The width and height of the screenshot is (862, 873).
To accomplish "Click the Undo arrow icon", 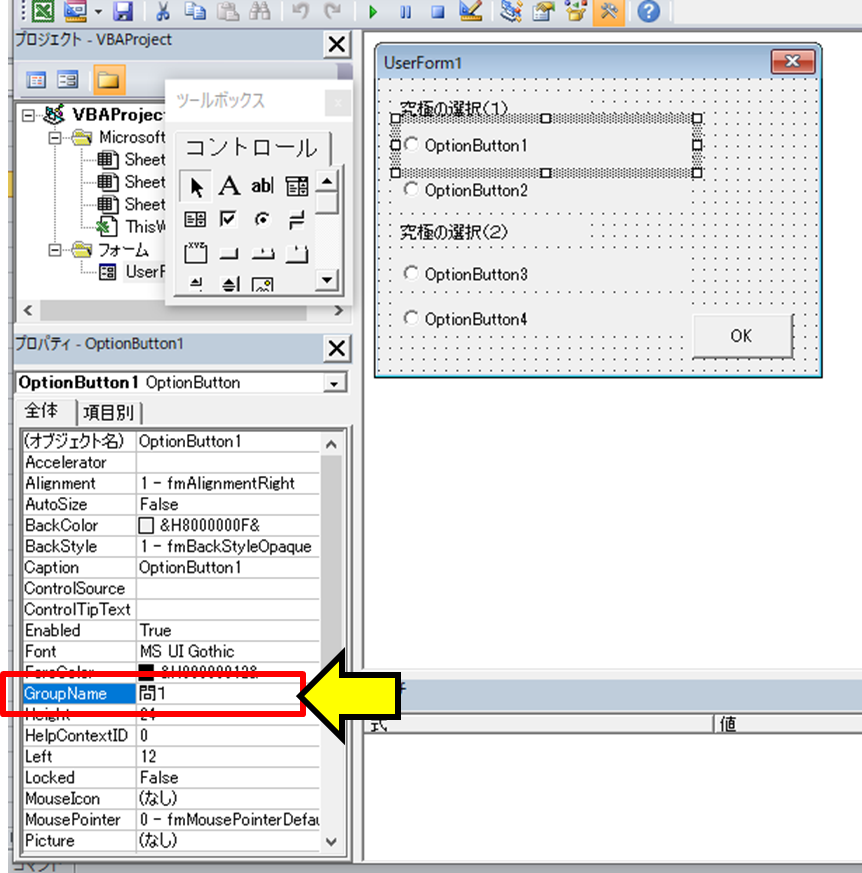I will pyautogui.click(x=300, y=11).
